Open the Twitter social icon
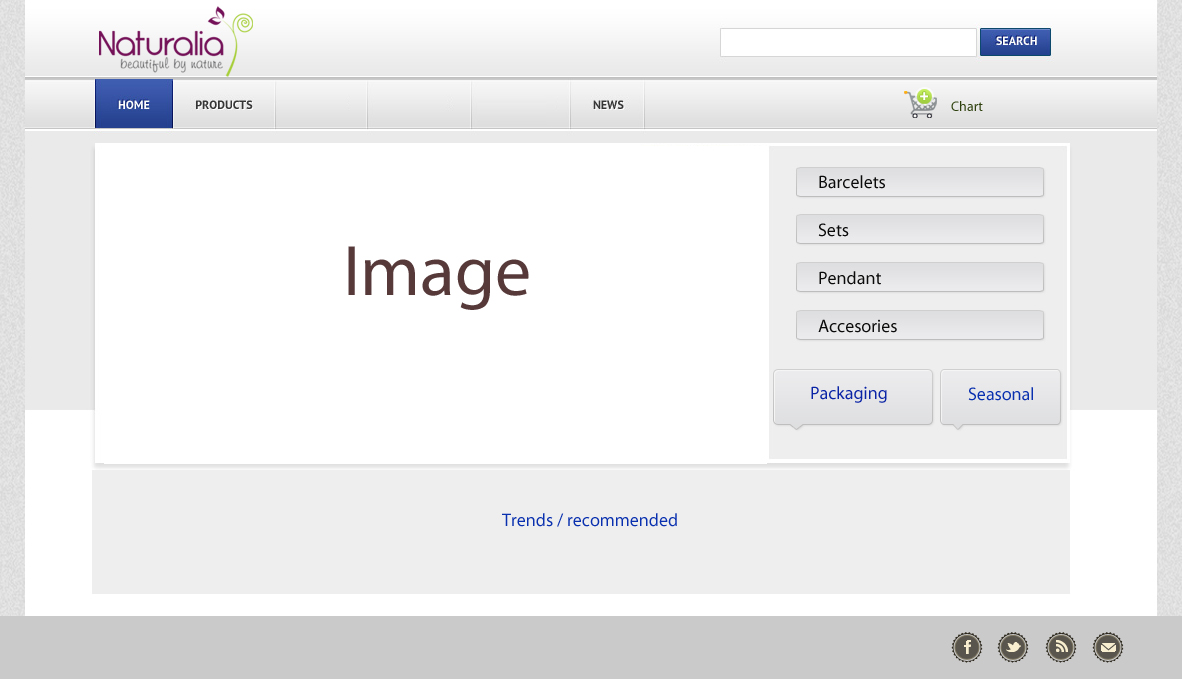The height and width of the screenshot is (679, 1182). coord(1013,648)
